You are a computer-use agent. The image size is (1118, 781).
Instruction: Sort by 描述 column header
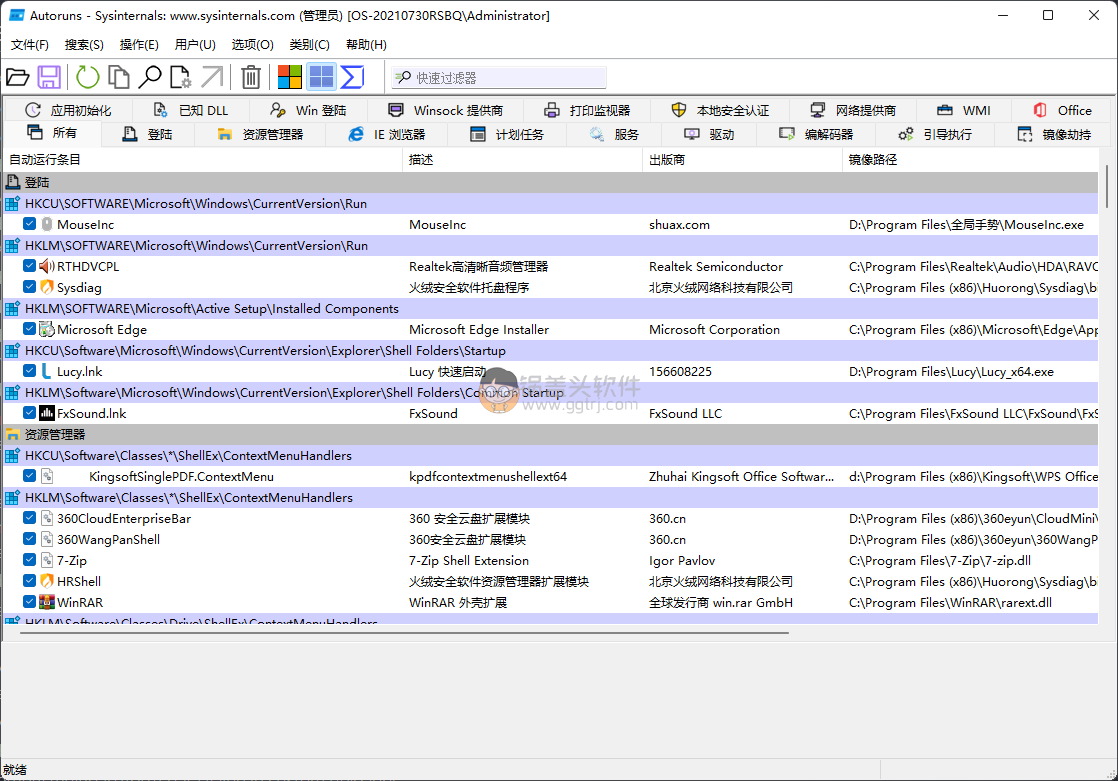(523, 160)
